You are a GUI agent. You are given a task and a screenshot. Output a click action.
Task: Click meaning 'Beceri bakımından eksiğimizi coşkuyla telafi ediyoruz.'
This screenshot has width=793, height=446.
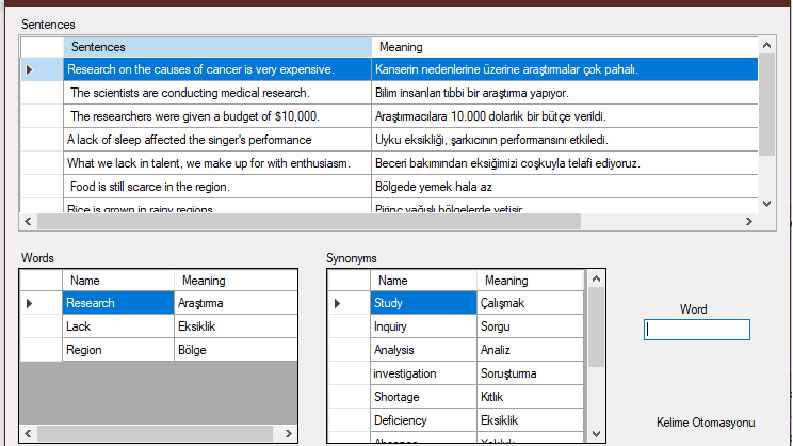coord(565,163)
